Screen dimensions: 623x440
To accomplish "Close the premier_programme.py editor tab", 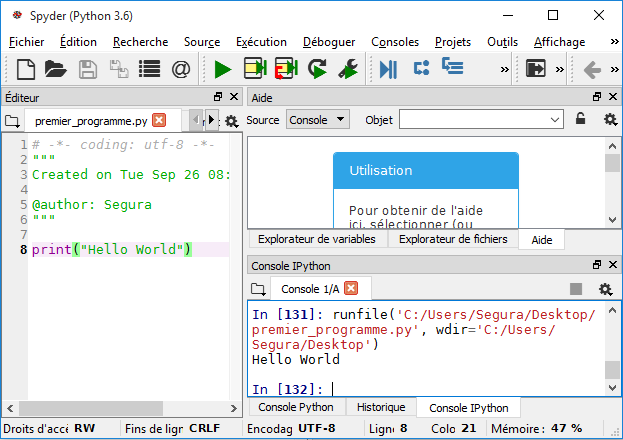I will click(x=159, y=121).
